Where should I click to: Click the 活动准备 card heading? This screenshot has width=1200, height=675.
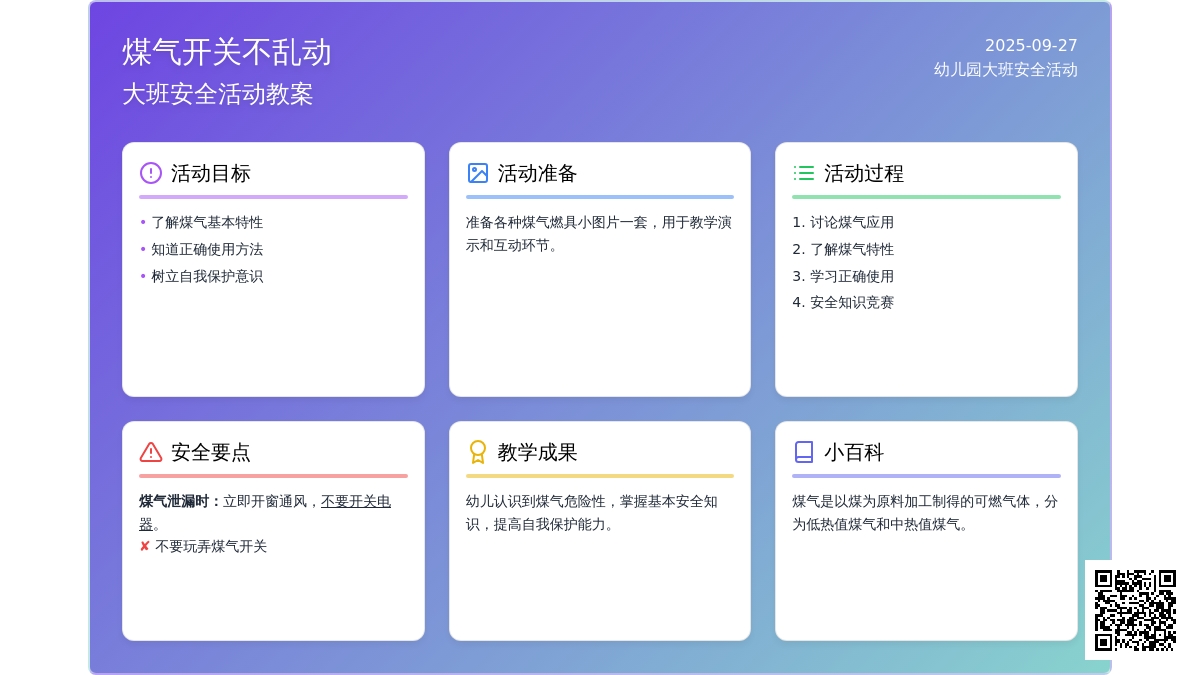pos(537,173)
